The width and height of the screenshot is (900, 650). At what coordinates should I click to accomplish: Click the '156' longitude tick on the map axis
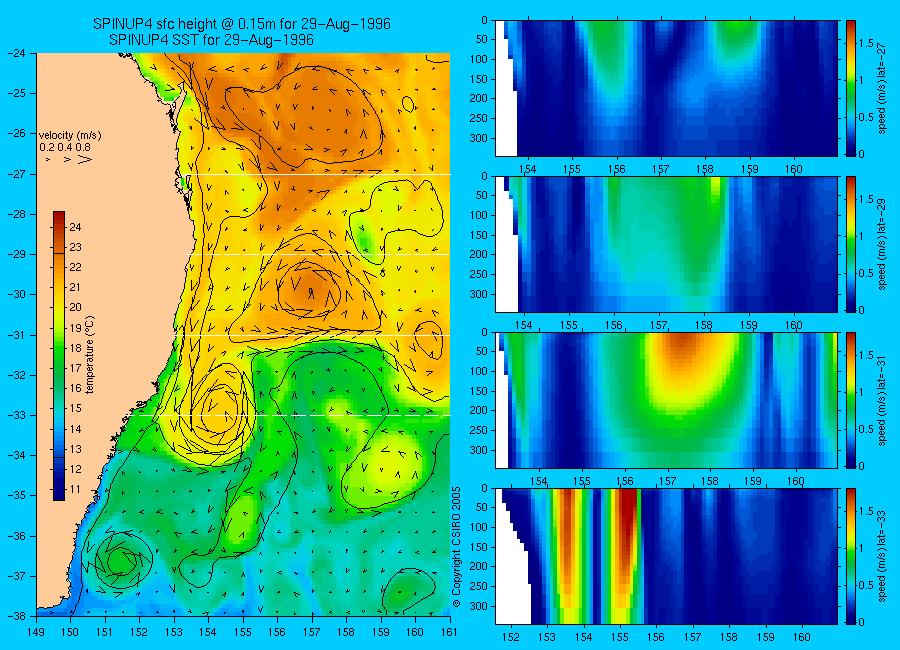tap(277, 632)
